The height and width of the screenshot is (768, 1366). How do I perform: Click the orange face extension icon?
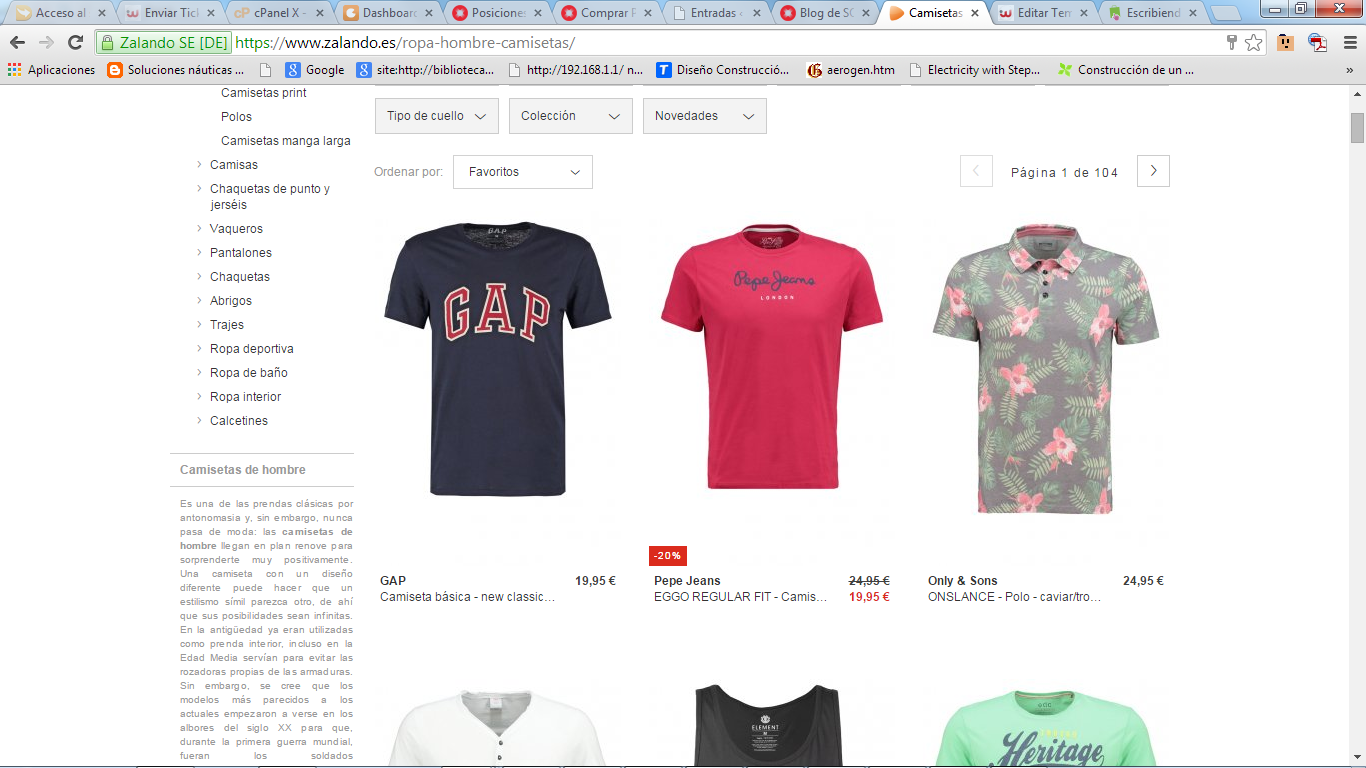(x=1286, y=43)
